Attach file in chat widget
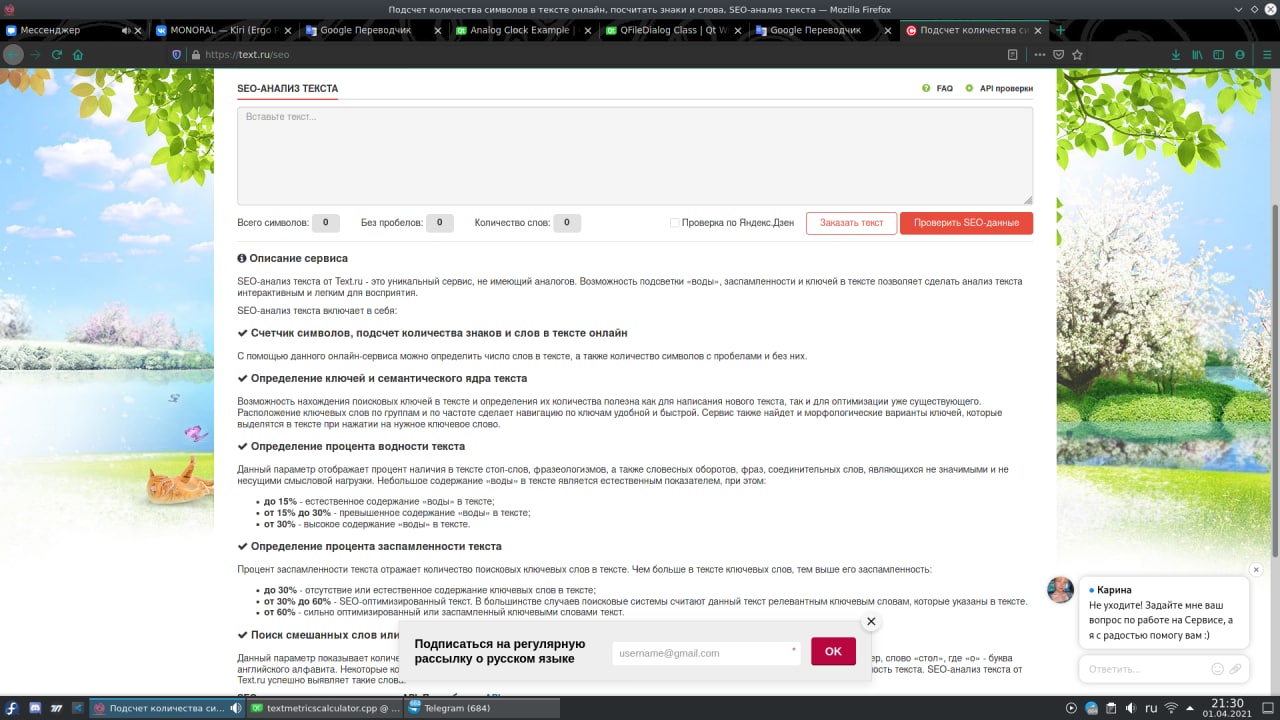1280x720 pixels. (1235, 669)
